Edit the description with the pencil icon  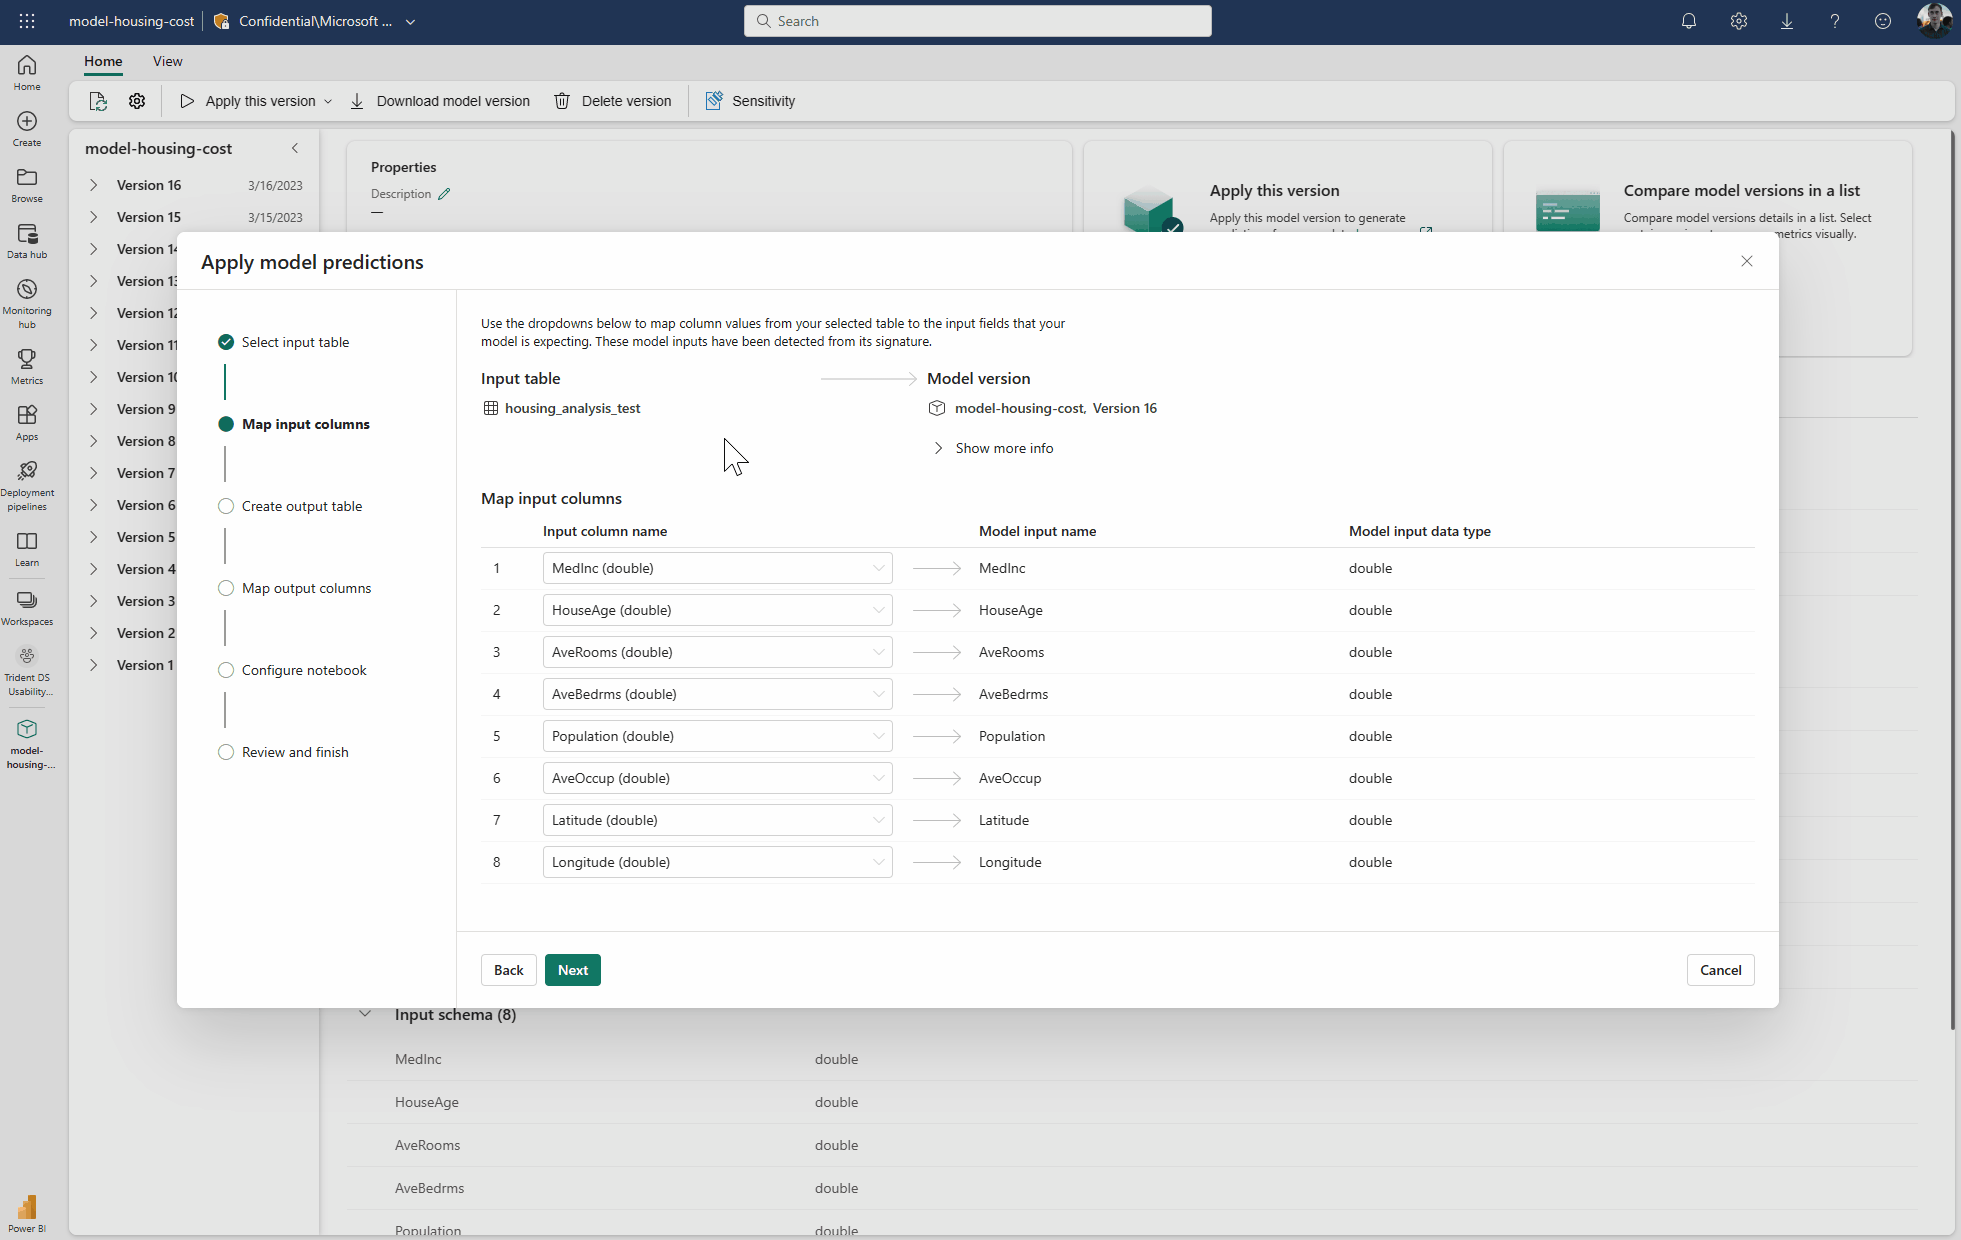(444, 193)
